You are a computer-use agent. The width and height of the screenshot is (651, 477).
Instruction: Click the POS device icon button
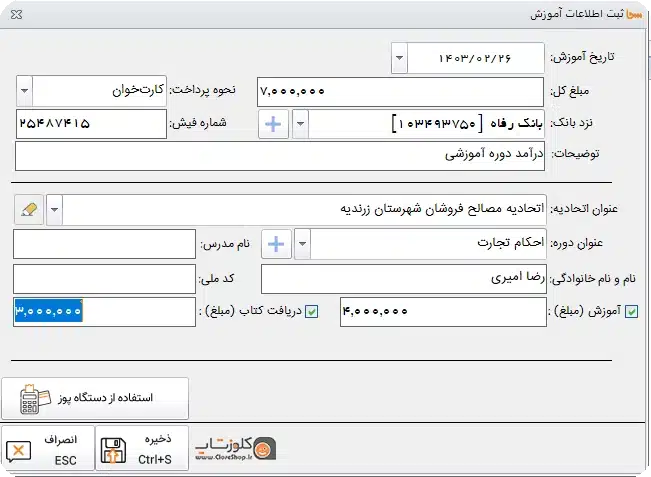pyautogui.click(x=95, y=398)
